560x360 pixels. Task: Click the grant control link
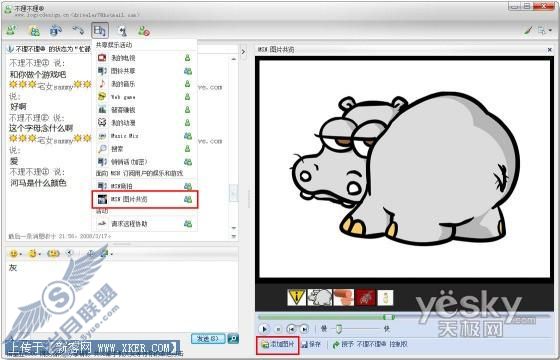point(370,345)
